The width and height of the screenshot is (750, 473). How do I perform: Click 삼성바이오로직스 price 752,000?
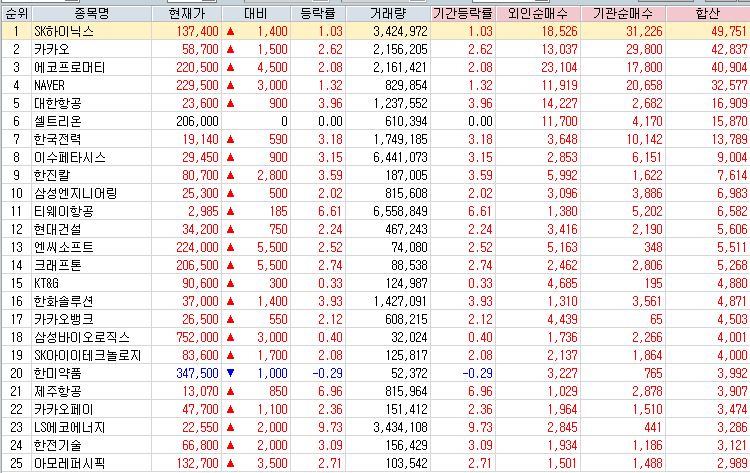198,337
